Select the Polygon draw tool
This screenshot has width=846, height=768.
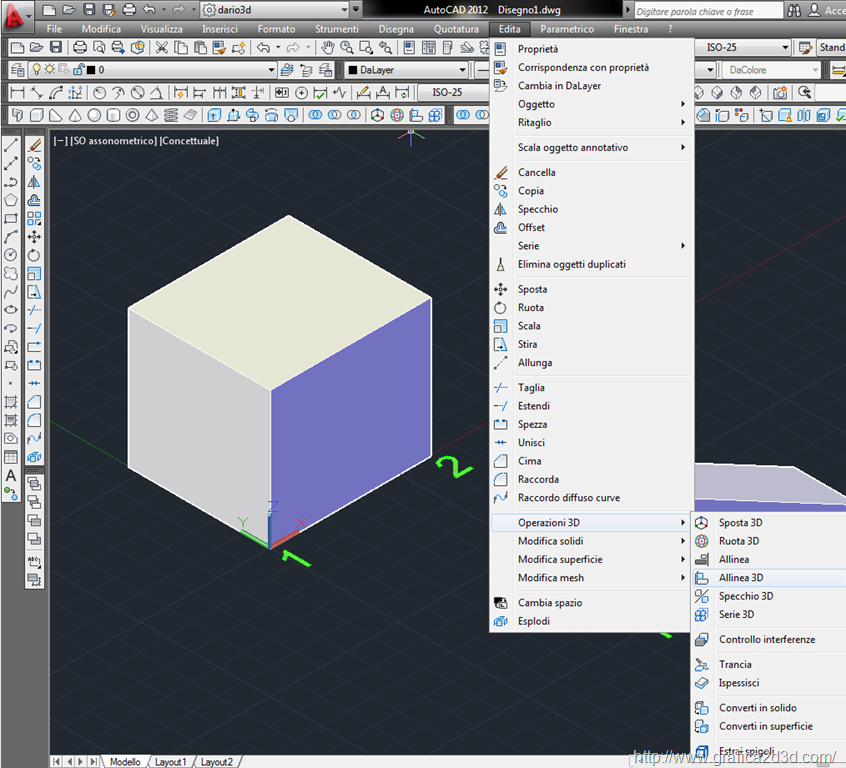[x=11, y=200]
